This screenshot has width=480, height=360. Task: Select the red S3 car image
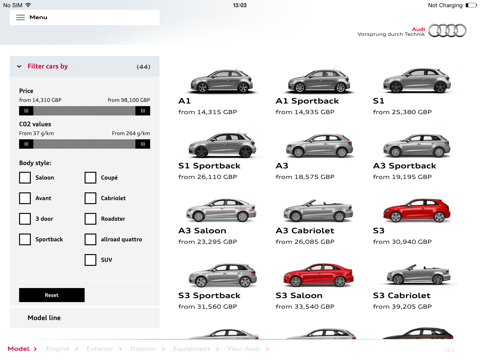(417, 210)
